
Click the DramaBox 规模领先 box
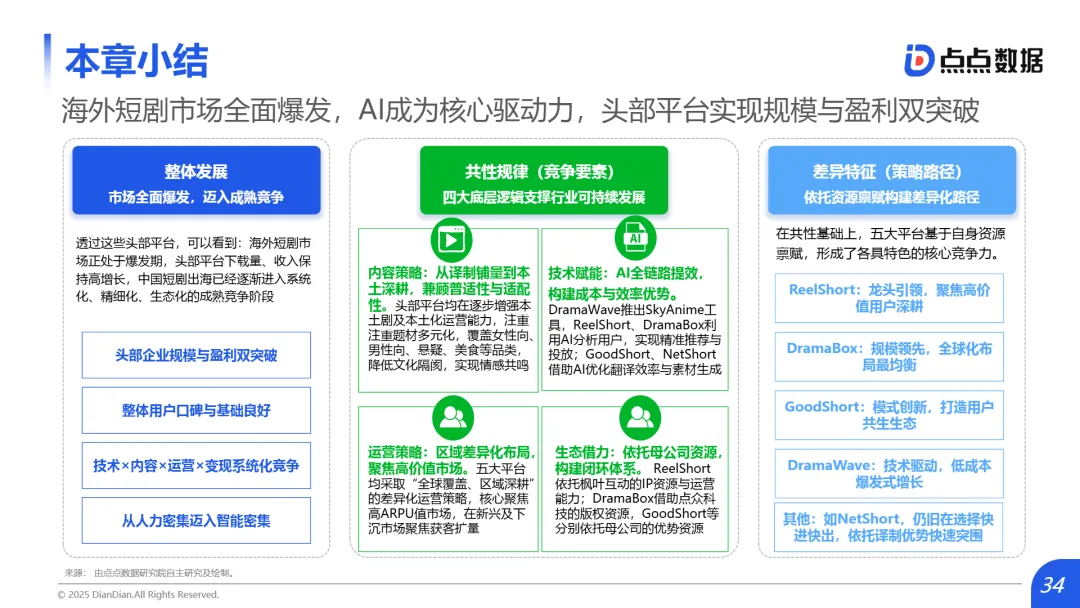coord(889,357)
